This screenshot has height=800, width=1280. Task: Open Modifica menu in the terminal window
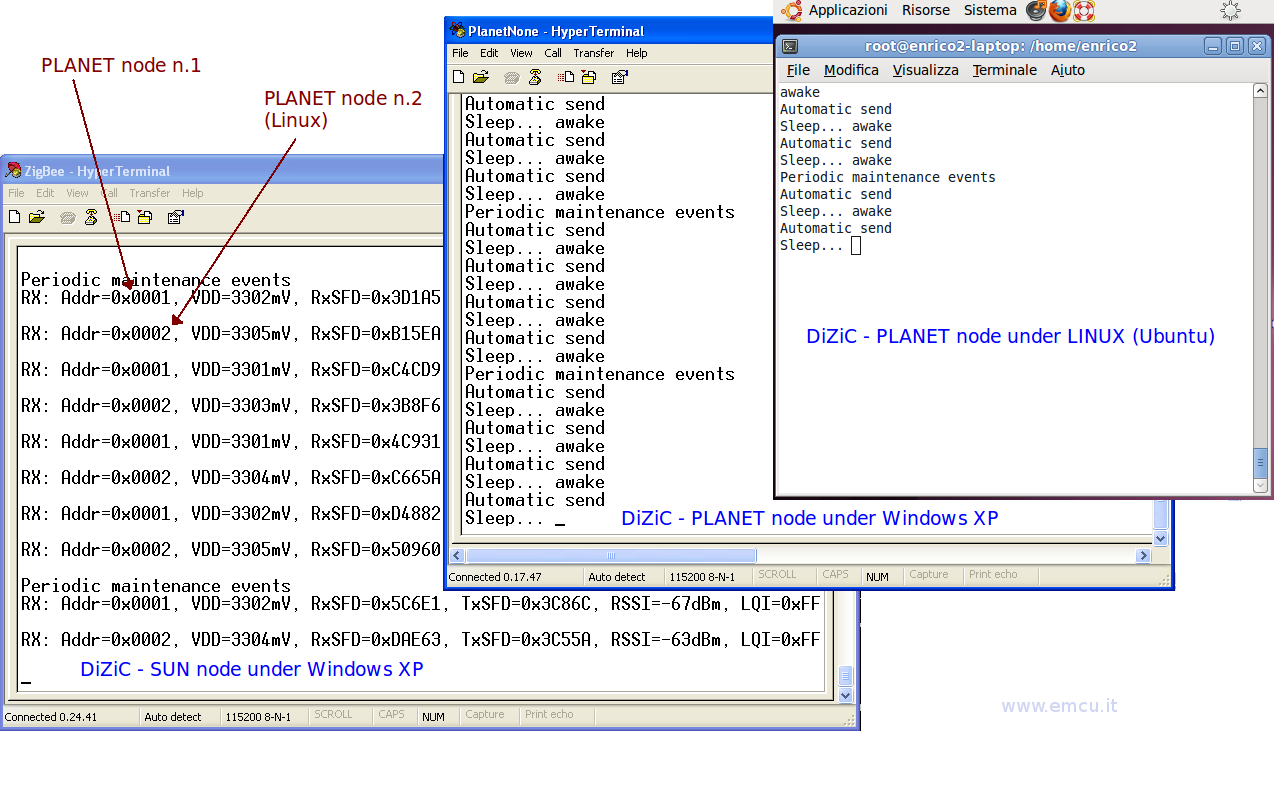[851, 70]
